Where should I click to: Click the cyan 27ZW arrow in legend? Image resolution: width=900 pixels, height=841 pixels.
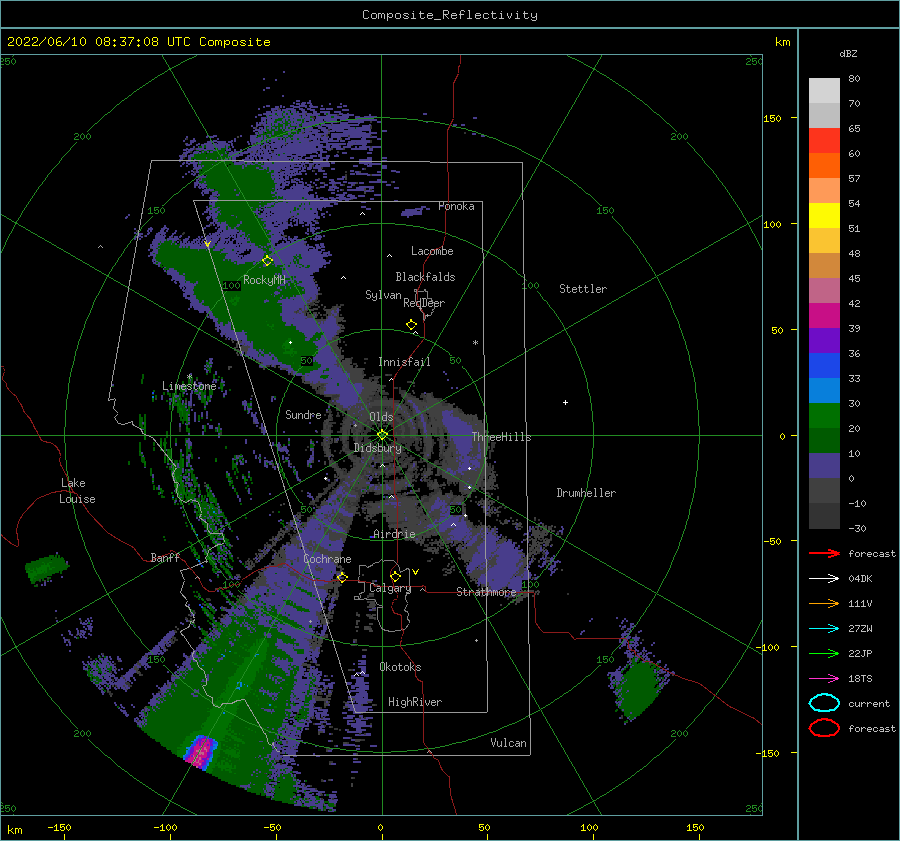(x=824, y=629)
